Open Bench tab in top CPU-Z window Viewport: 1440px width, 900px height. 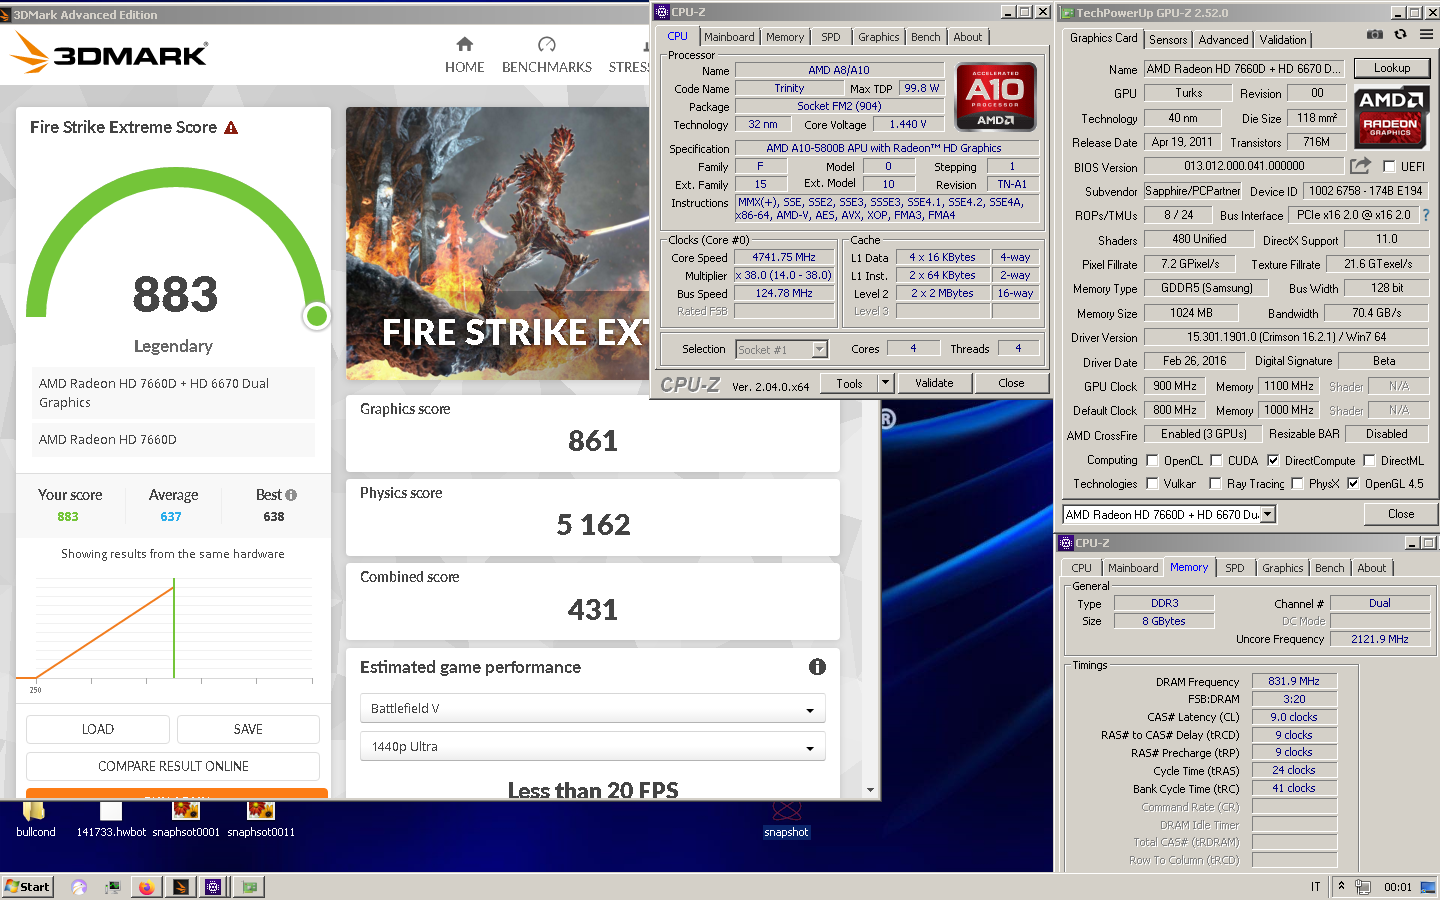925,37
